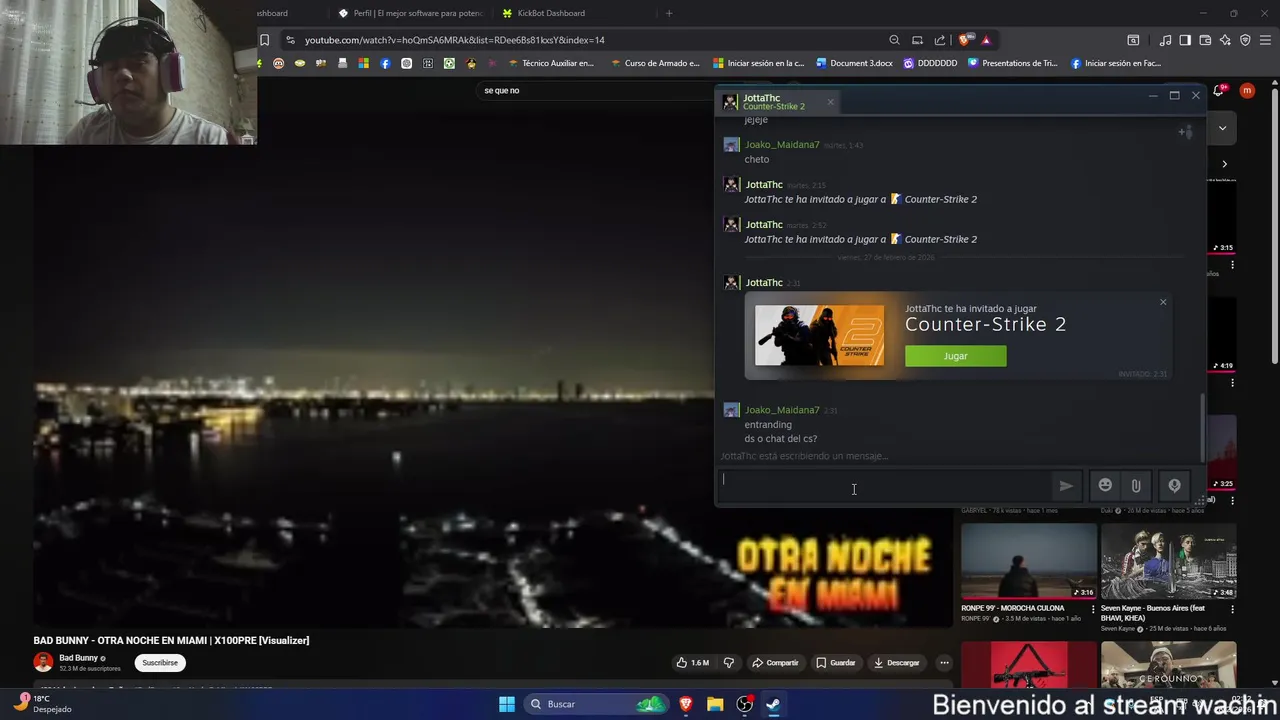Switch to the 'Perfil | El mejor software' tab
Viewport: 1280px width, 720px height.
(410, 13)
